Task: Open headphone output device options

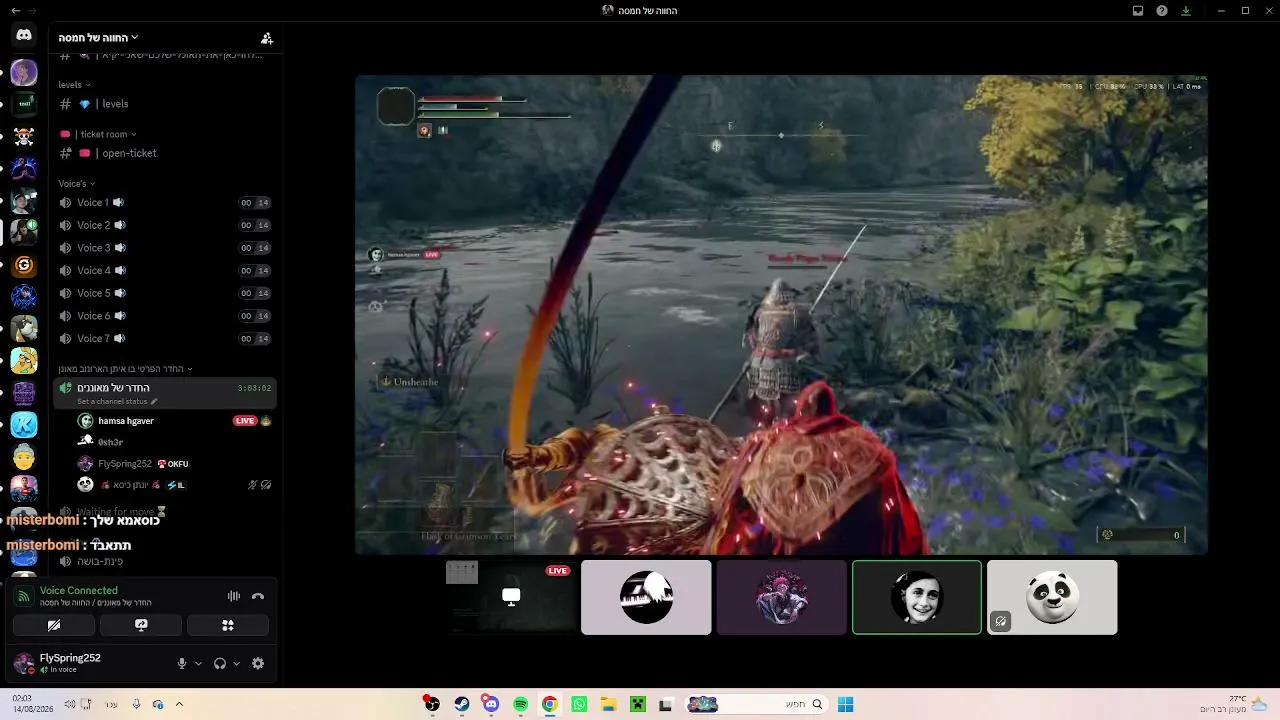Action: 236,663
